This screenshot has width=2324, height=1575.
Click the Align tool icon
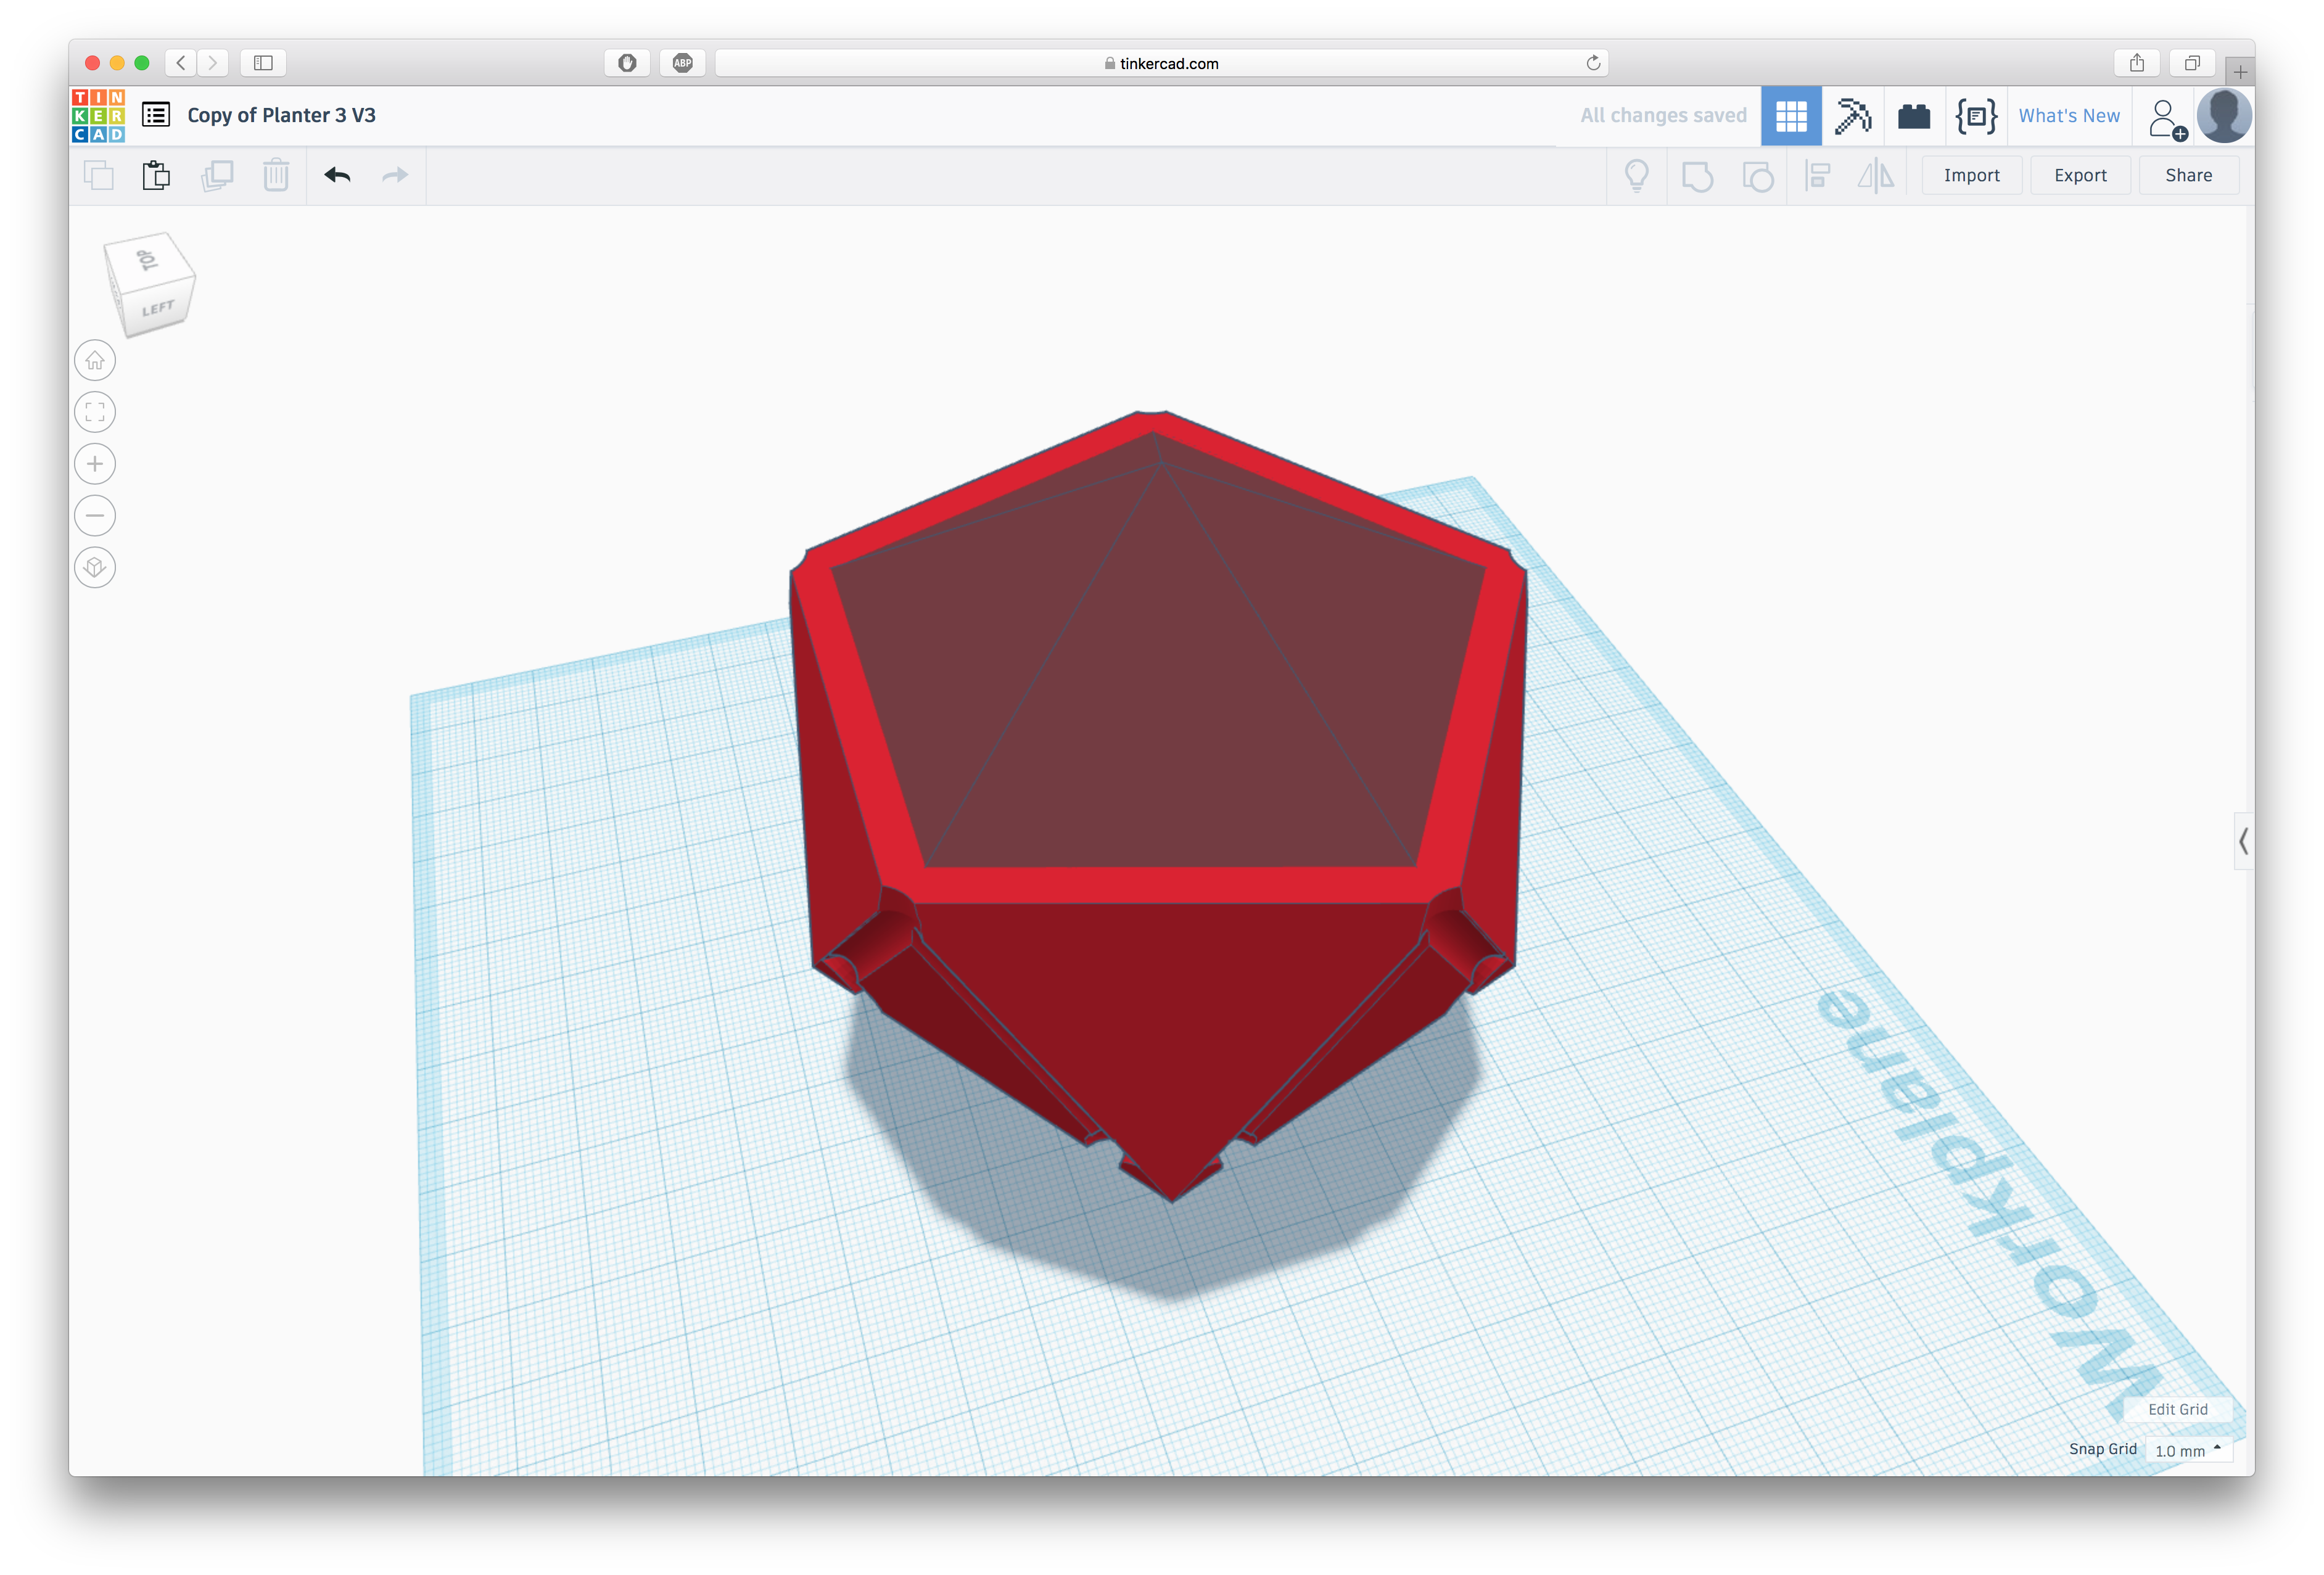click(x=1817, y=176)
